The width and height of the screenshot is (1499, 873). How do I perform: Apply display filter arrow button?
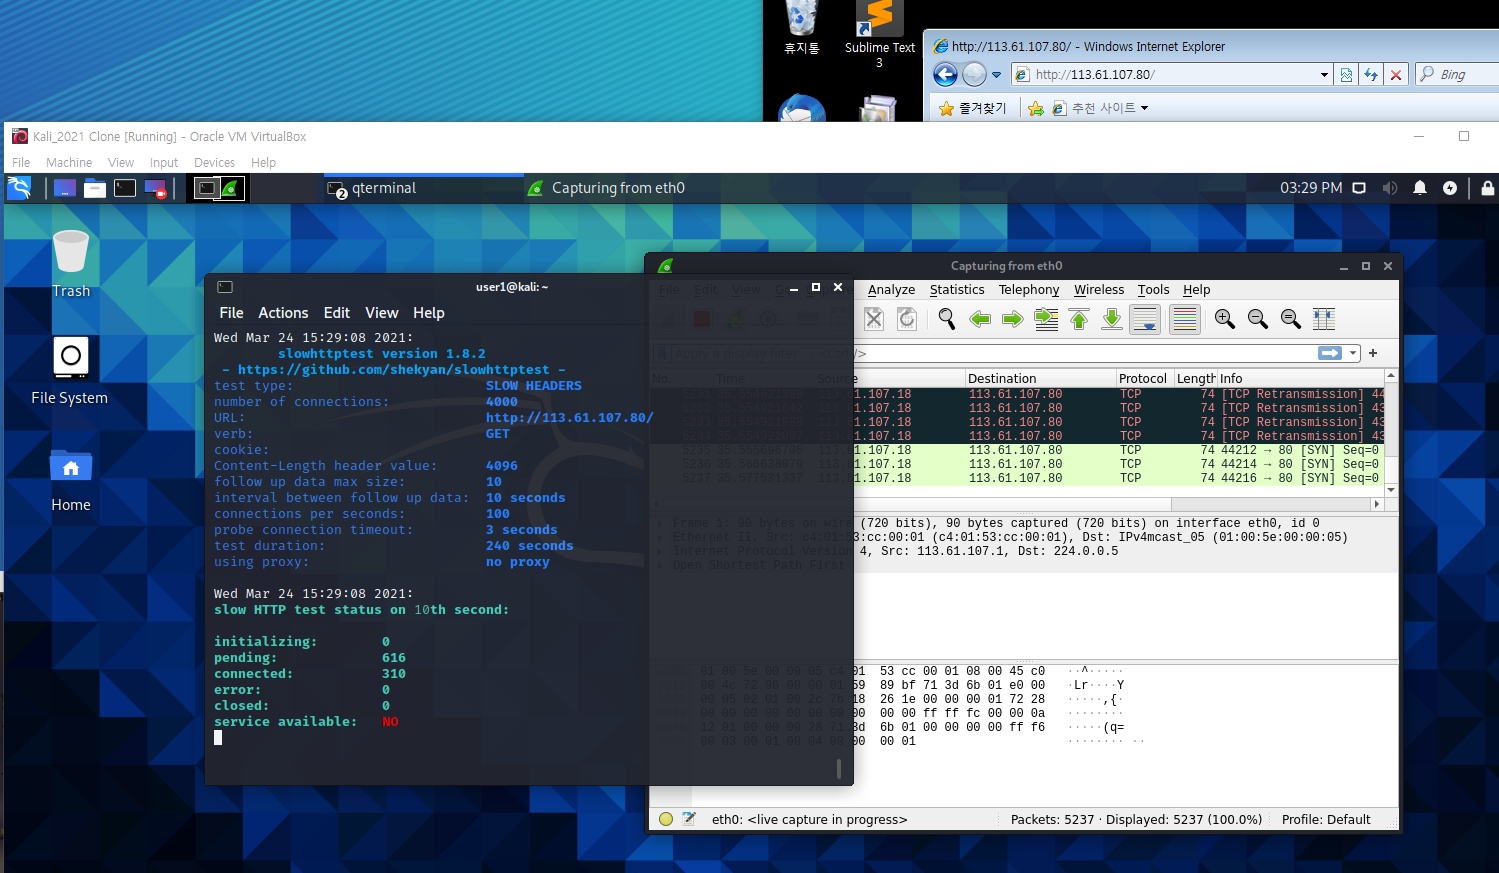click(x=1330, y=353)
